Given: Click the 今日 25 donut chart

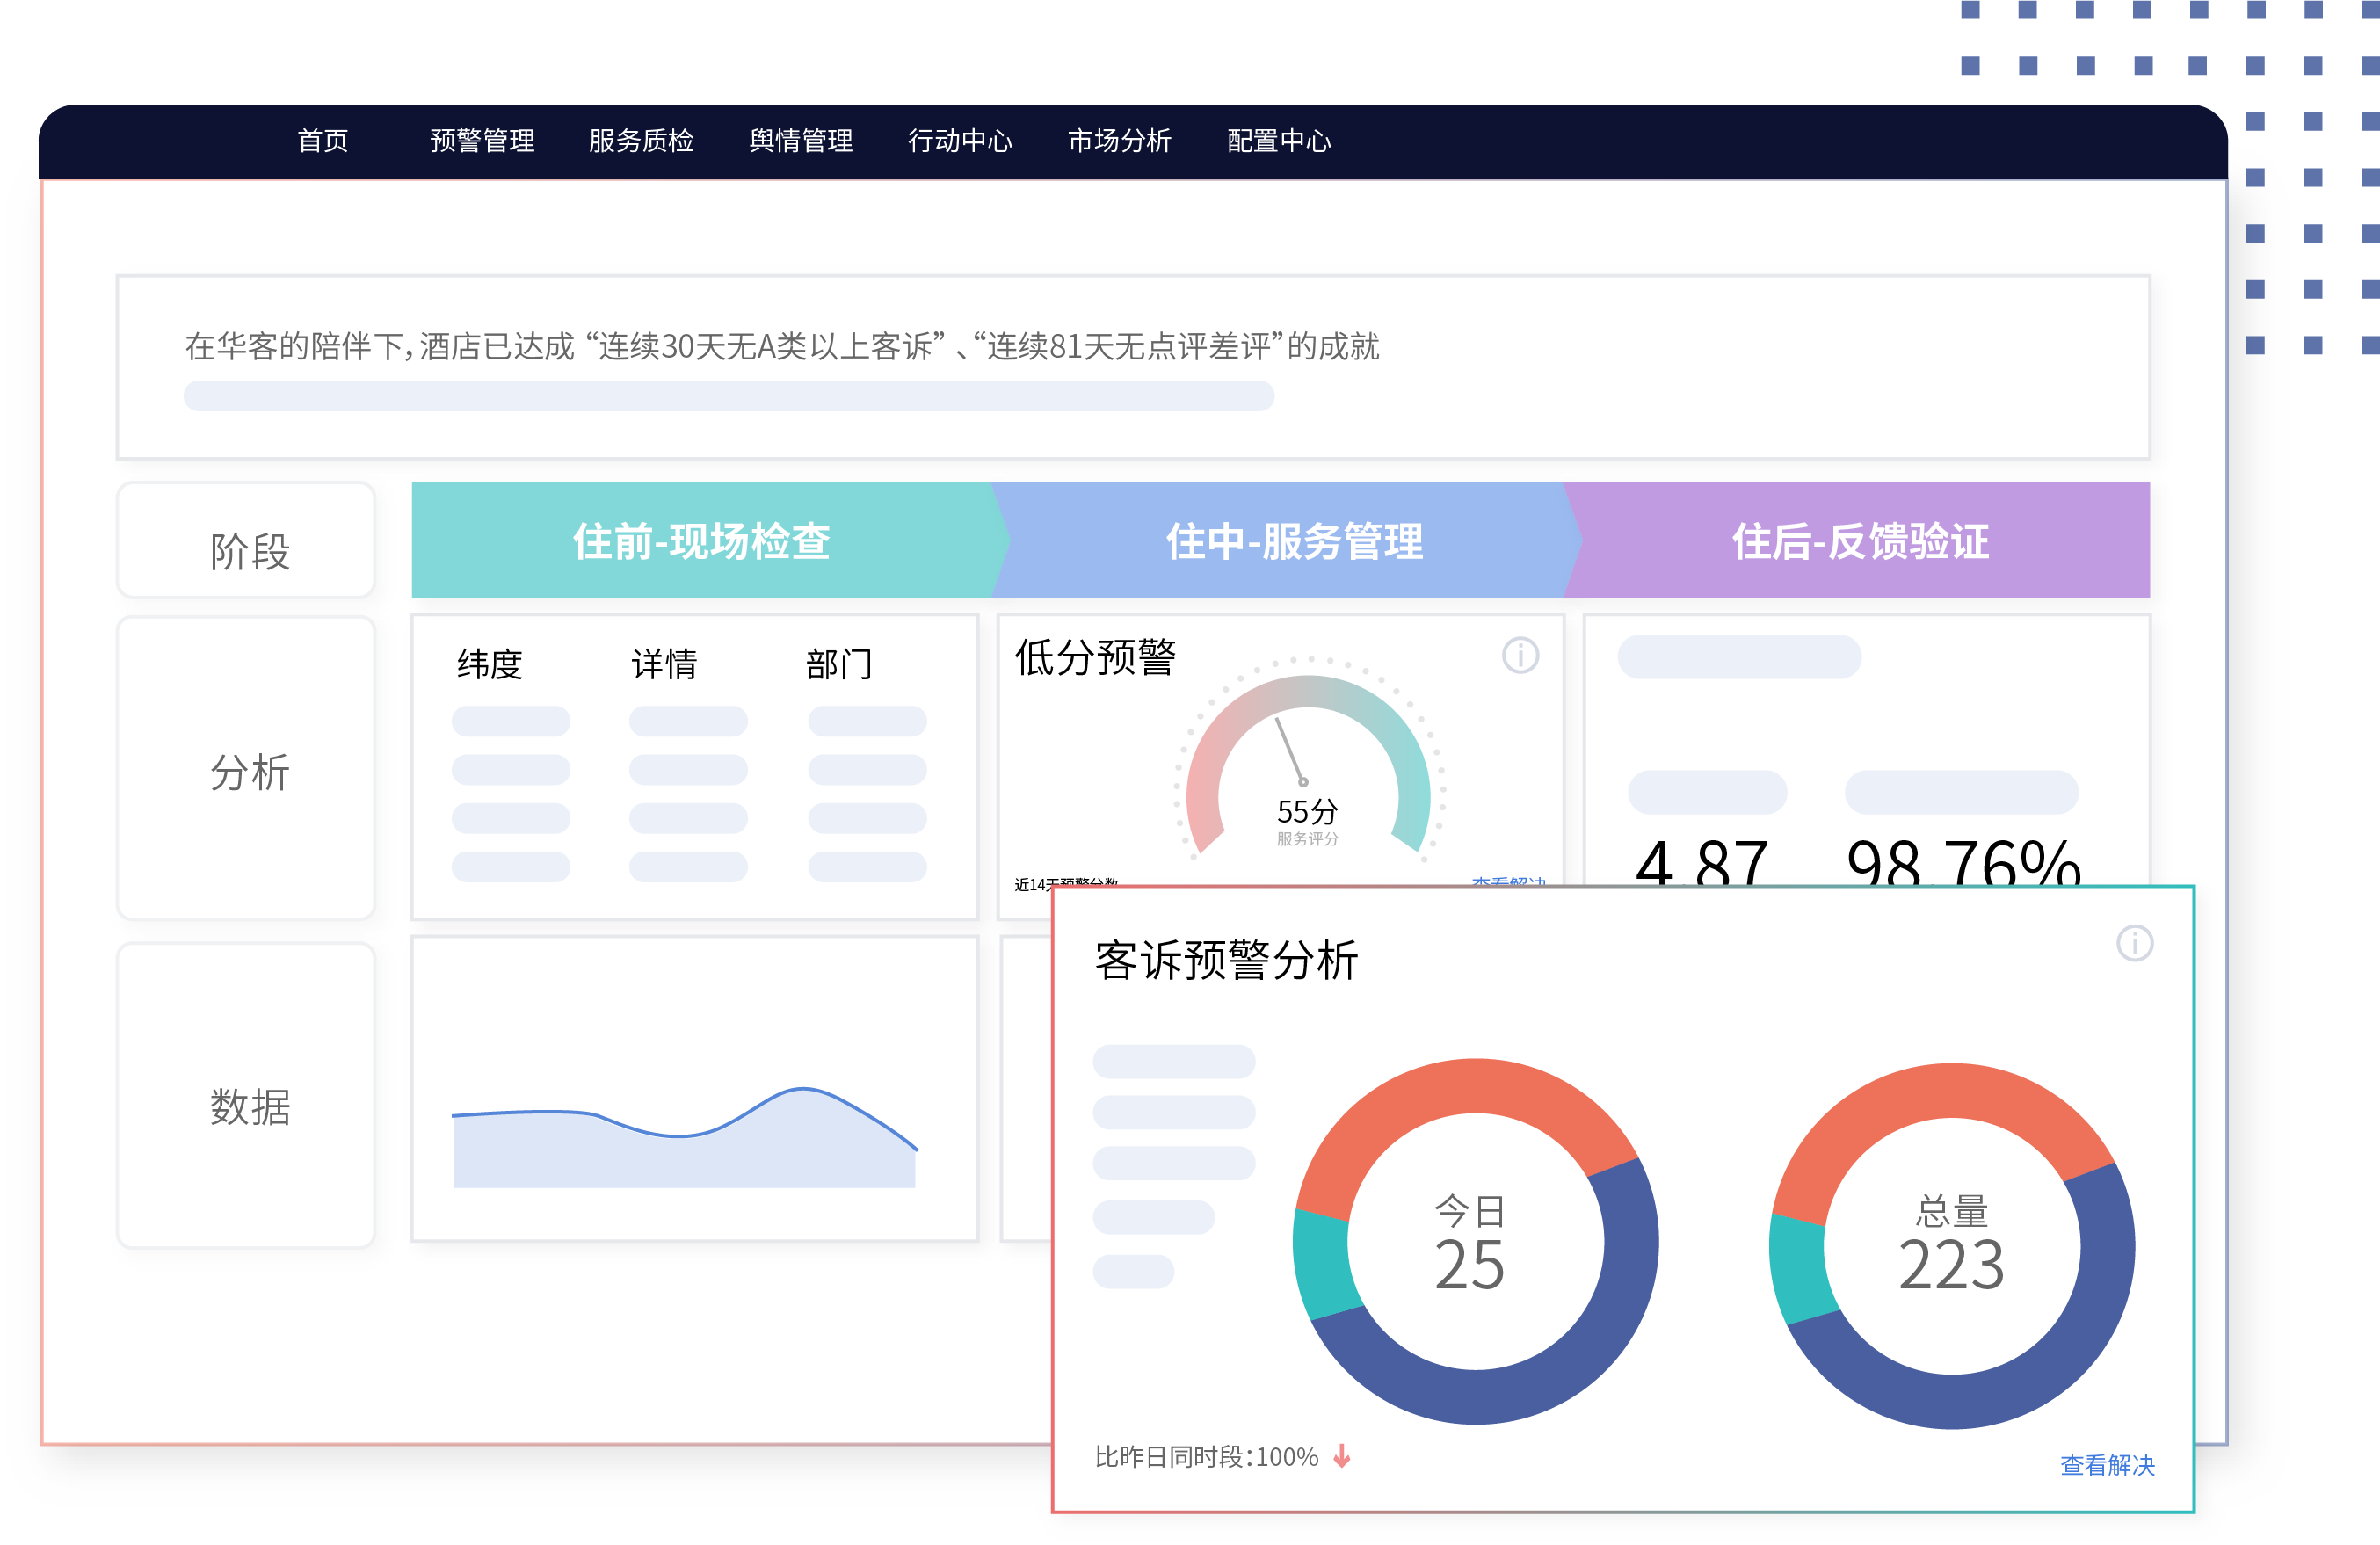Looking at the screenshot, I should pyautogui.click(x=1474, y=1242).
